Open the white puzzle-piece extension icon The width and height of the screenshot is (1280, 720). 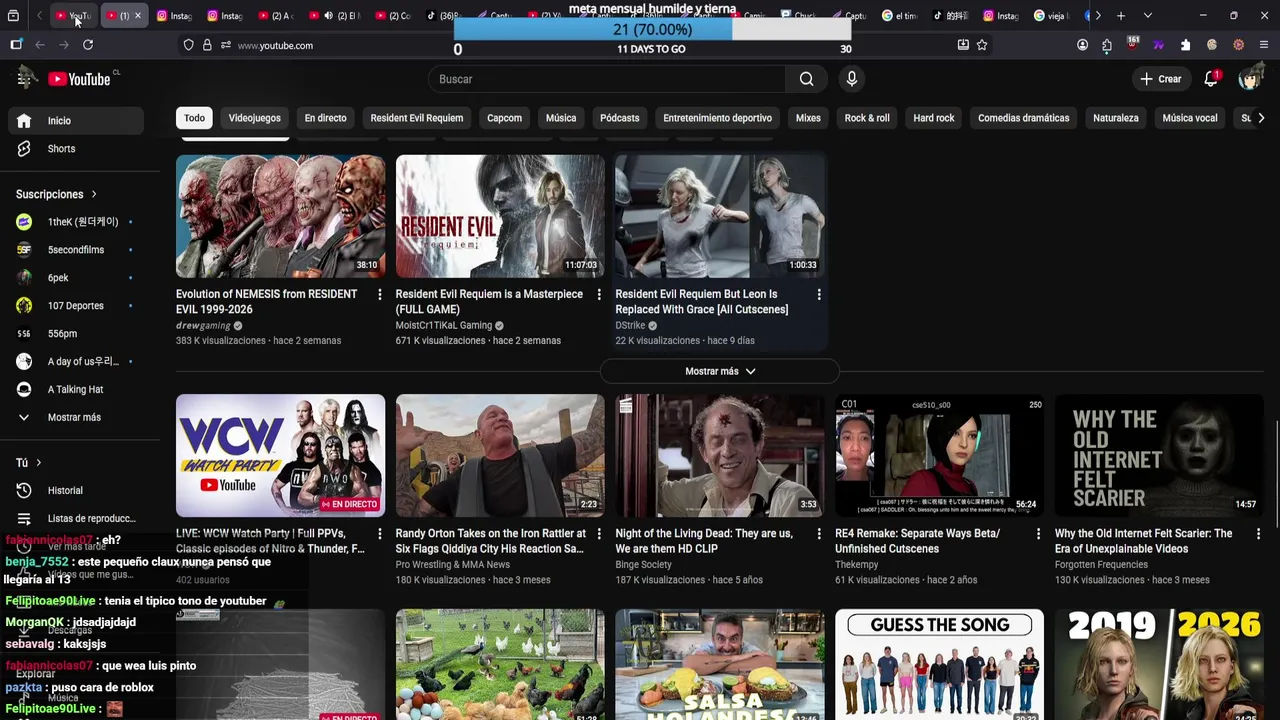1185,45
